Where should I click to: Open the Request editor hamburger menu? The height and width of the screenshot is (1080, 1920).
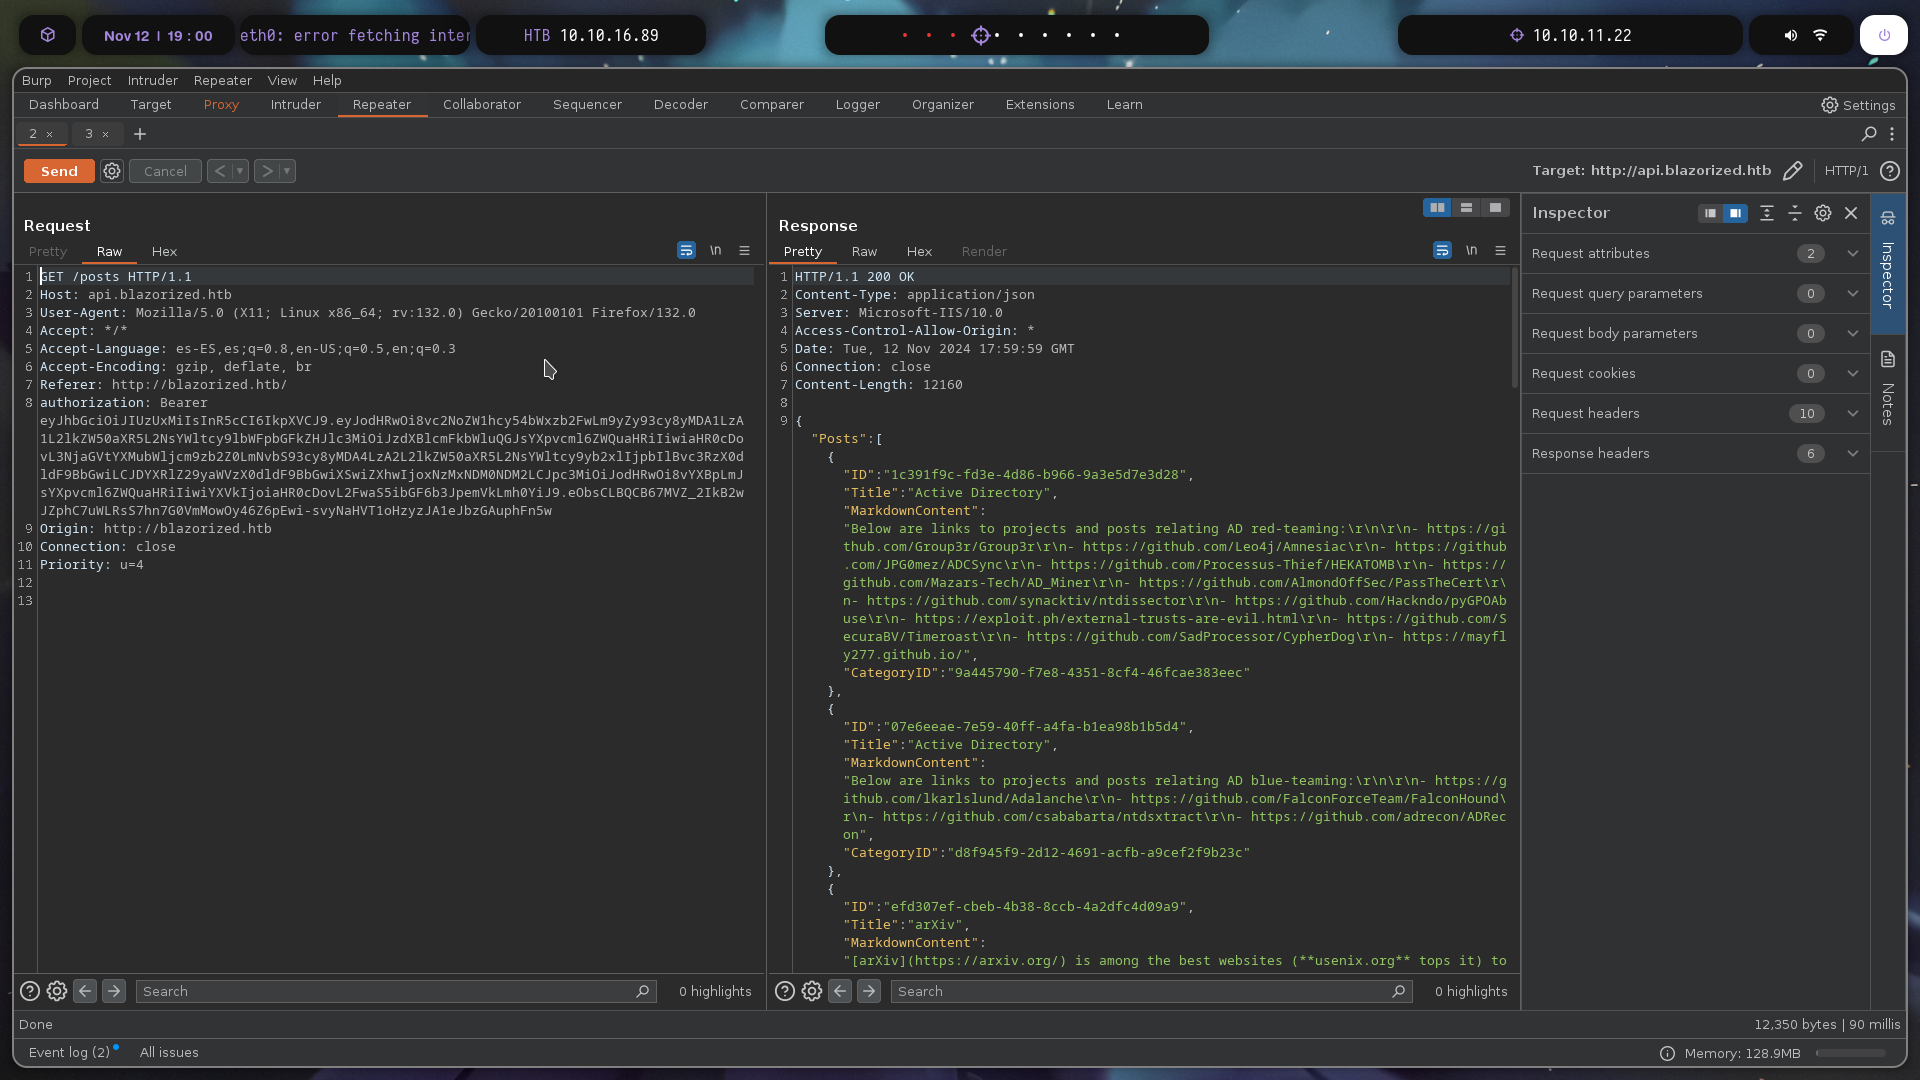click(744, 251)
